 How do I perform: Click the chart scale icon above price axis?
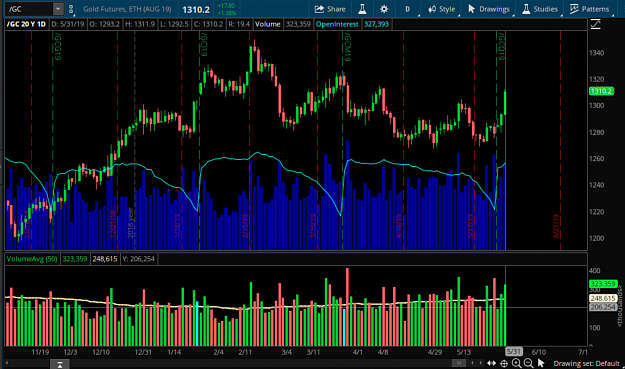point(596,24)
